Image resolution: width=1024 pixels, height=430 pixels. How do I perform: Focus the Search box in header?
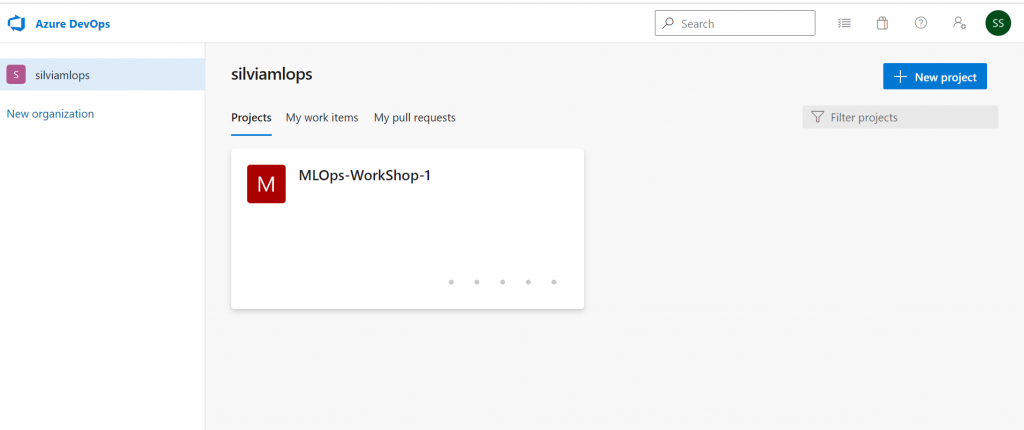click(x=735, y=24)
